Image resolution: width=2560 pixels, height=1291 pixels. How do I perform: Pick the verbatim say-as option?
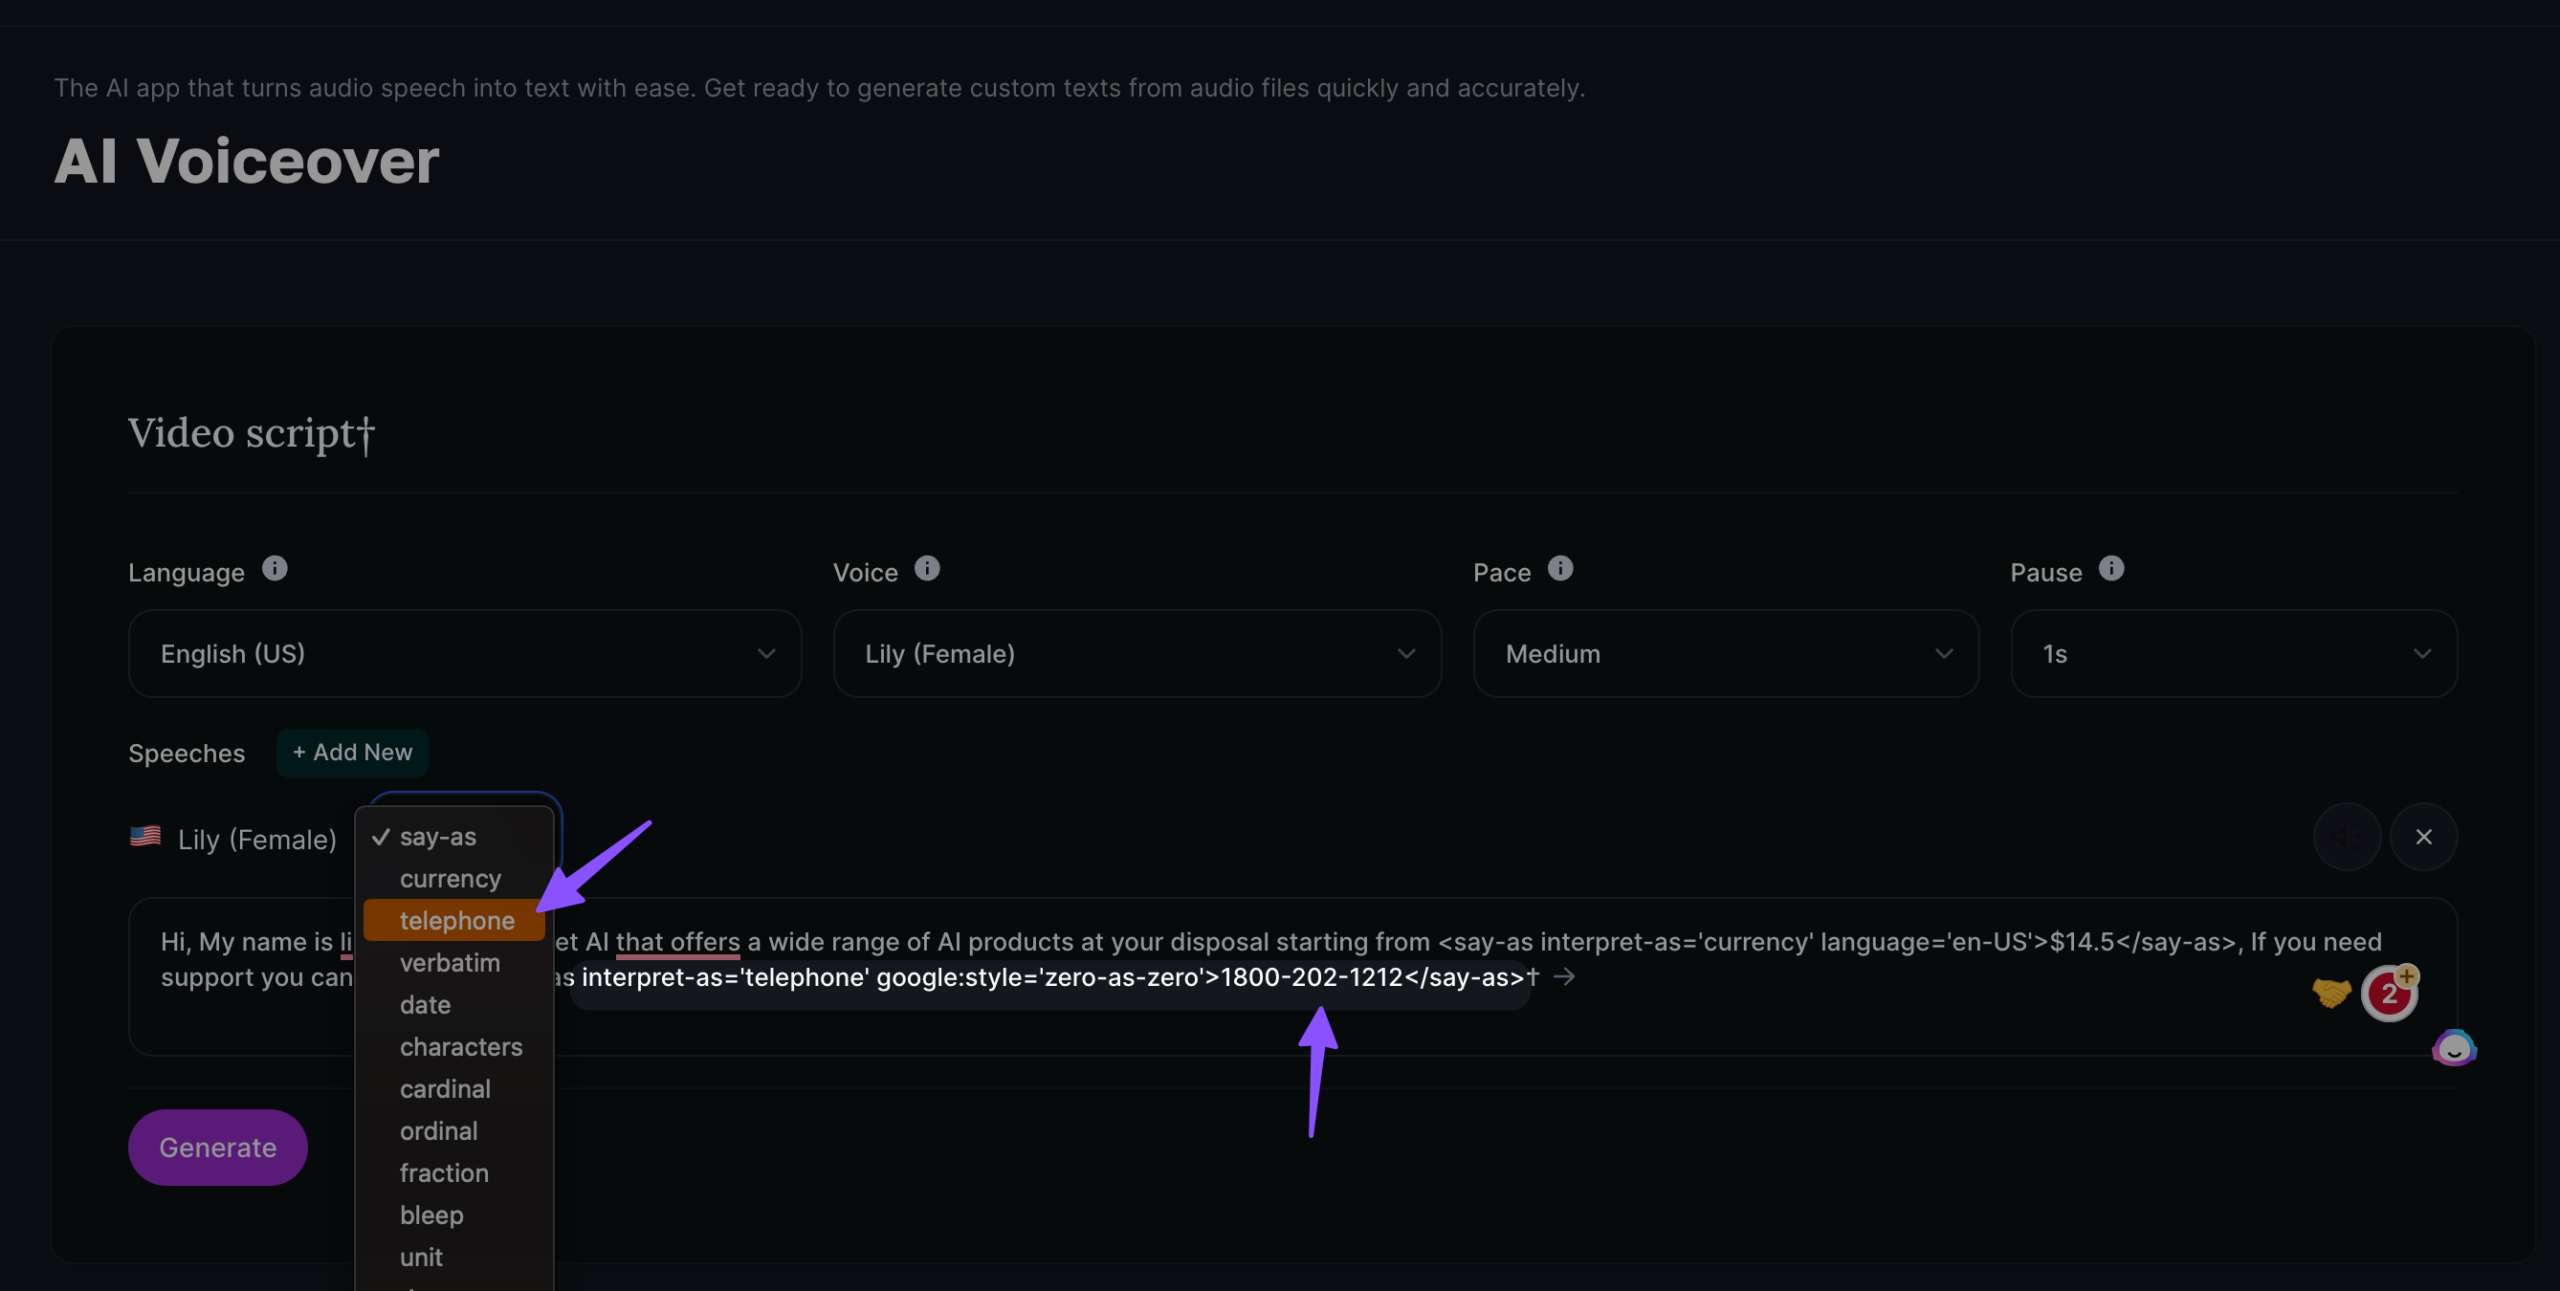coord(449,963)
